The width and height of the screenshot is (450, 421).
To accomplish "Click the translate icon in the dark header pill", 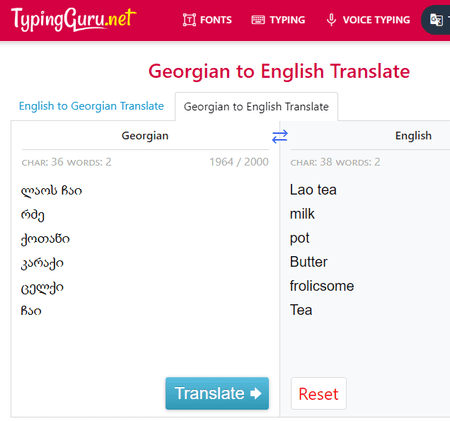I will point(436,20).
